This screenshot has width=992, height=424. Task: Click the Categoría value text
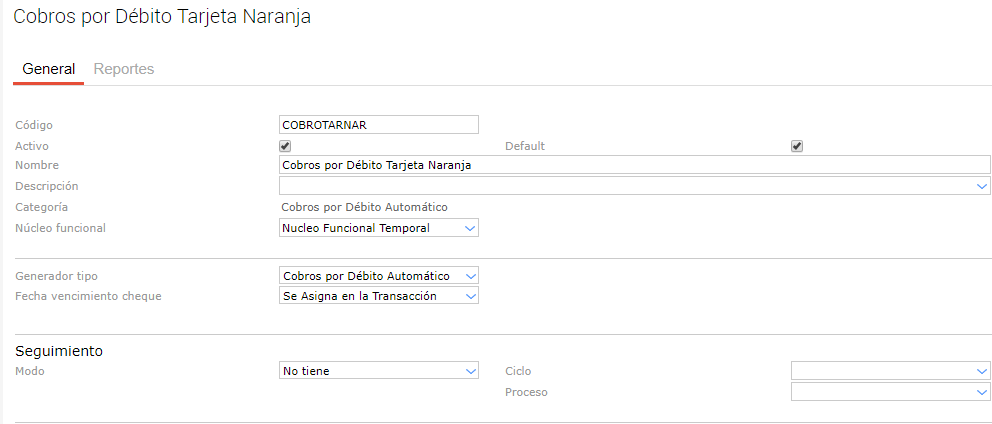tap(365, 207)
